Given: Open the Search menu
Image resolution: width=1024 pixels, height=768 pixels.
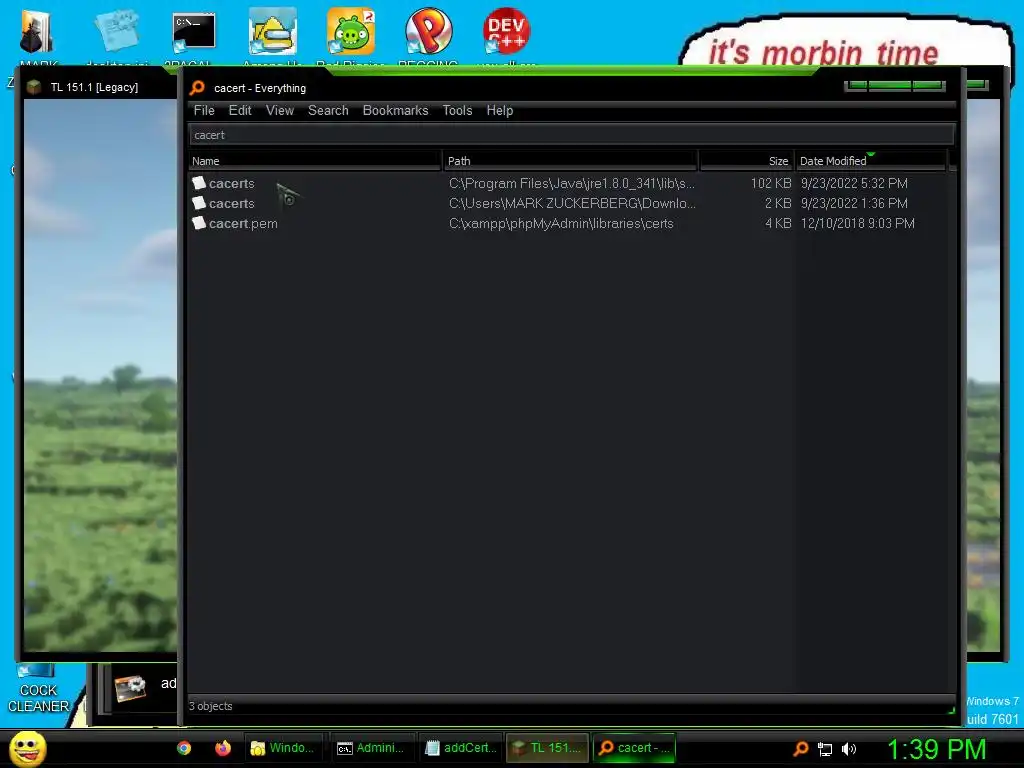Looking at the screenshot, I should click(x=328, y=110).
